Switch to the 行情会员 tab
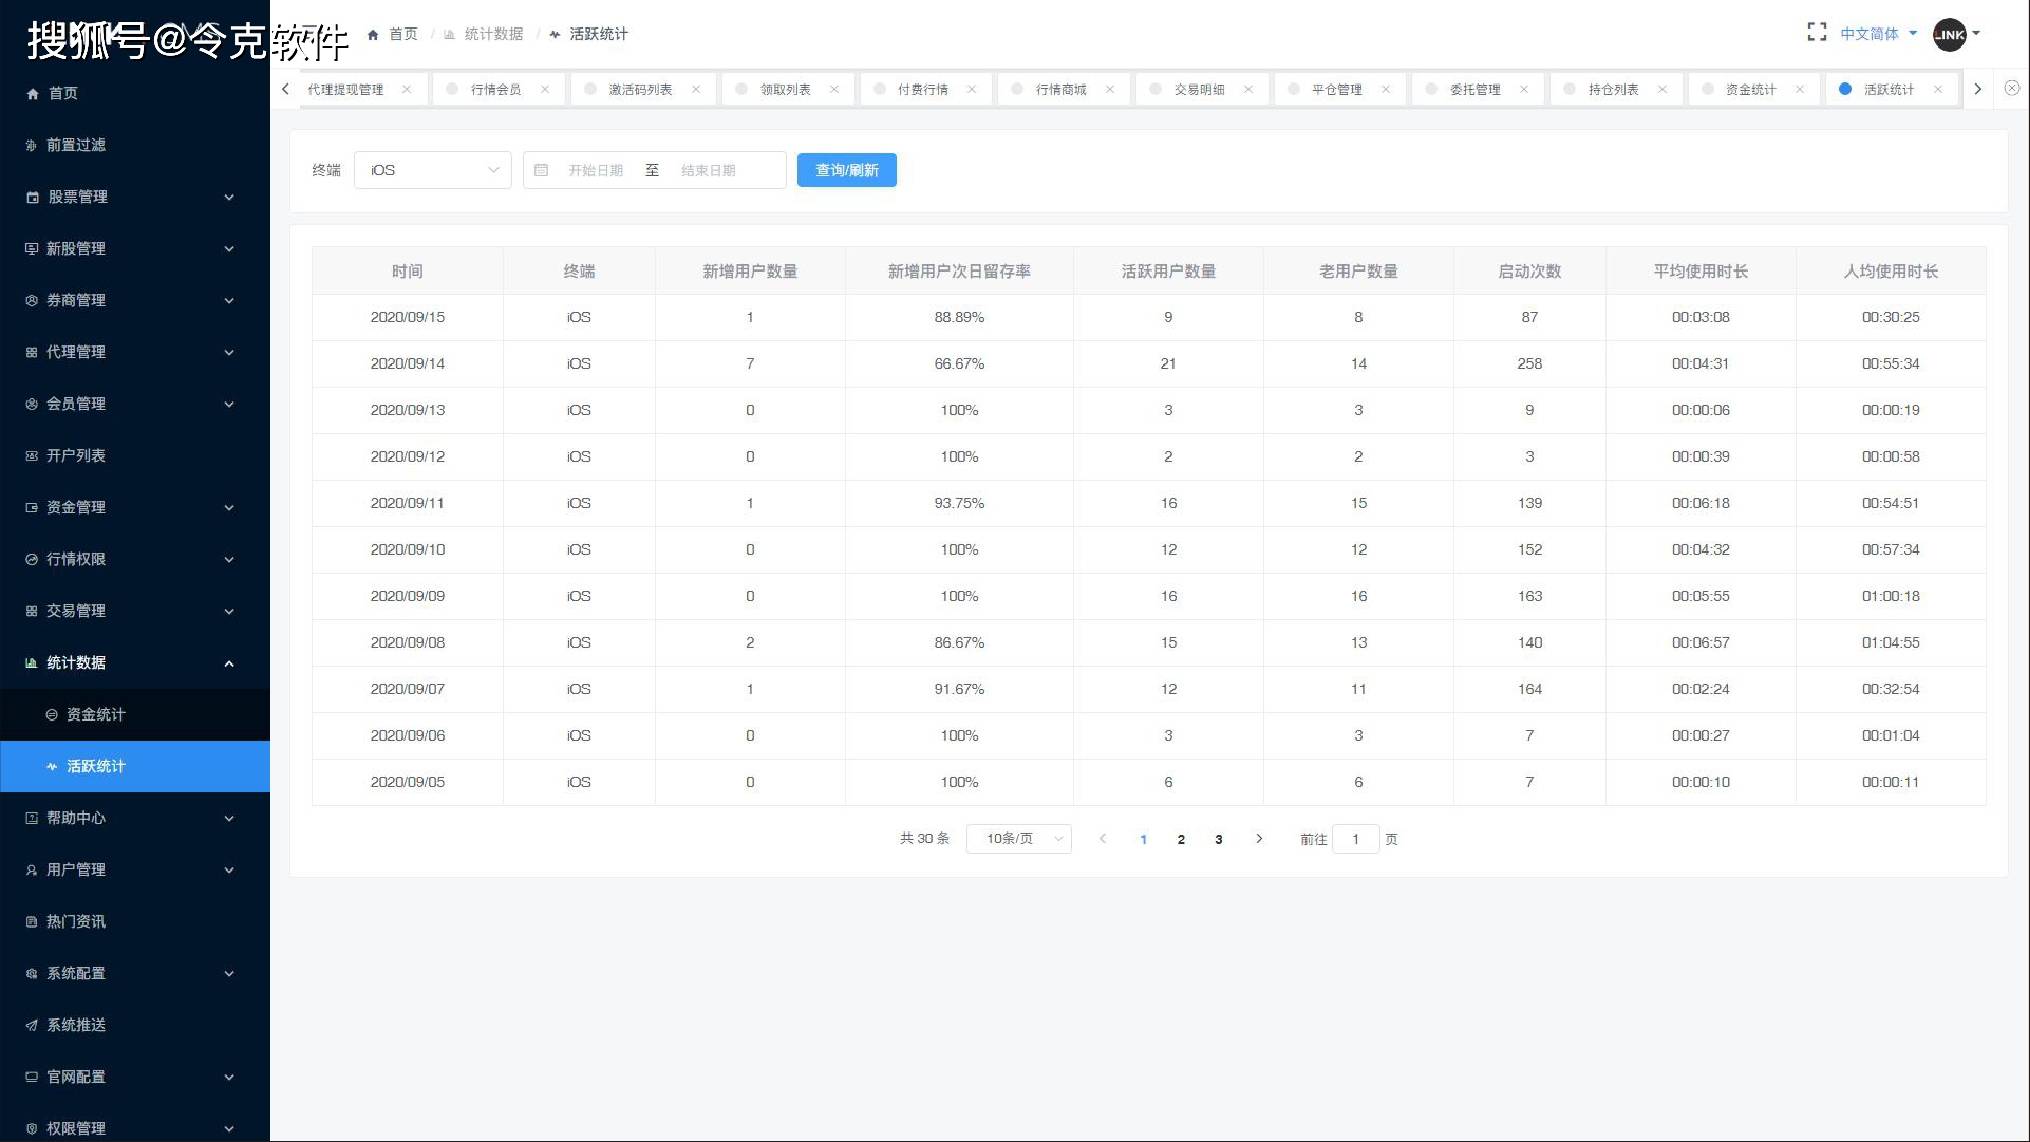This screenshot has width=2030, height=1142. [x=496, y=89]
